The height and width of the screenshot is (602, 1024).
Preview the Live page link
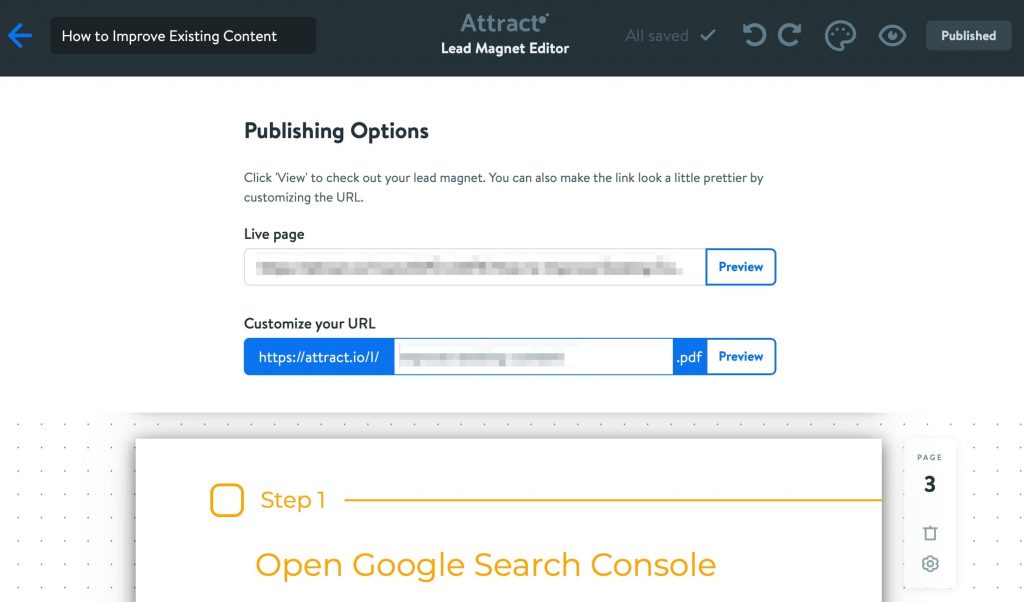[x=740, y=267]
